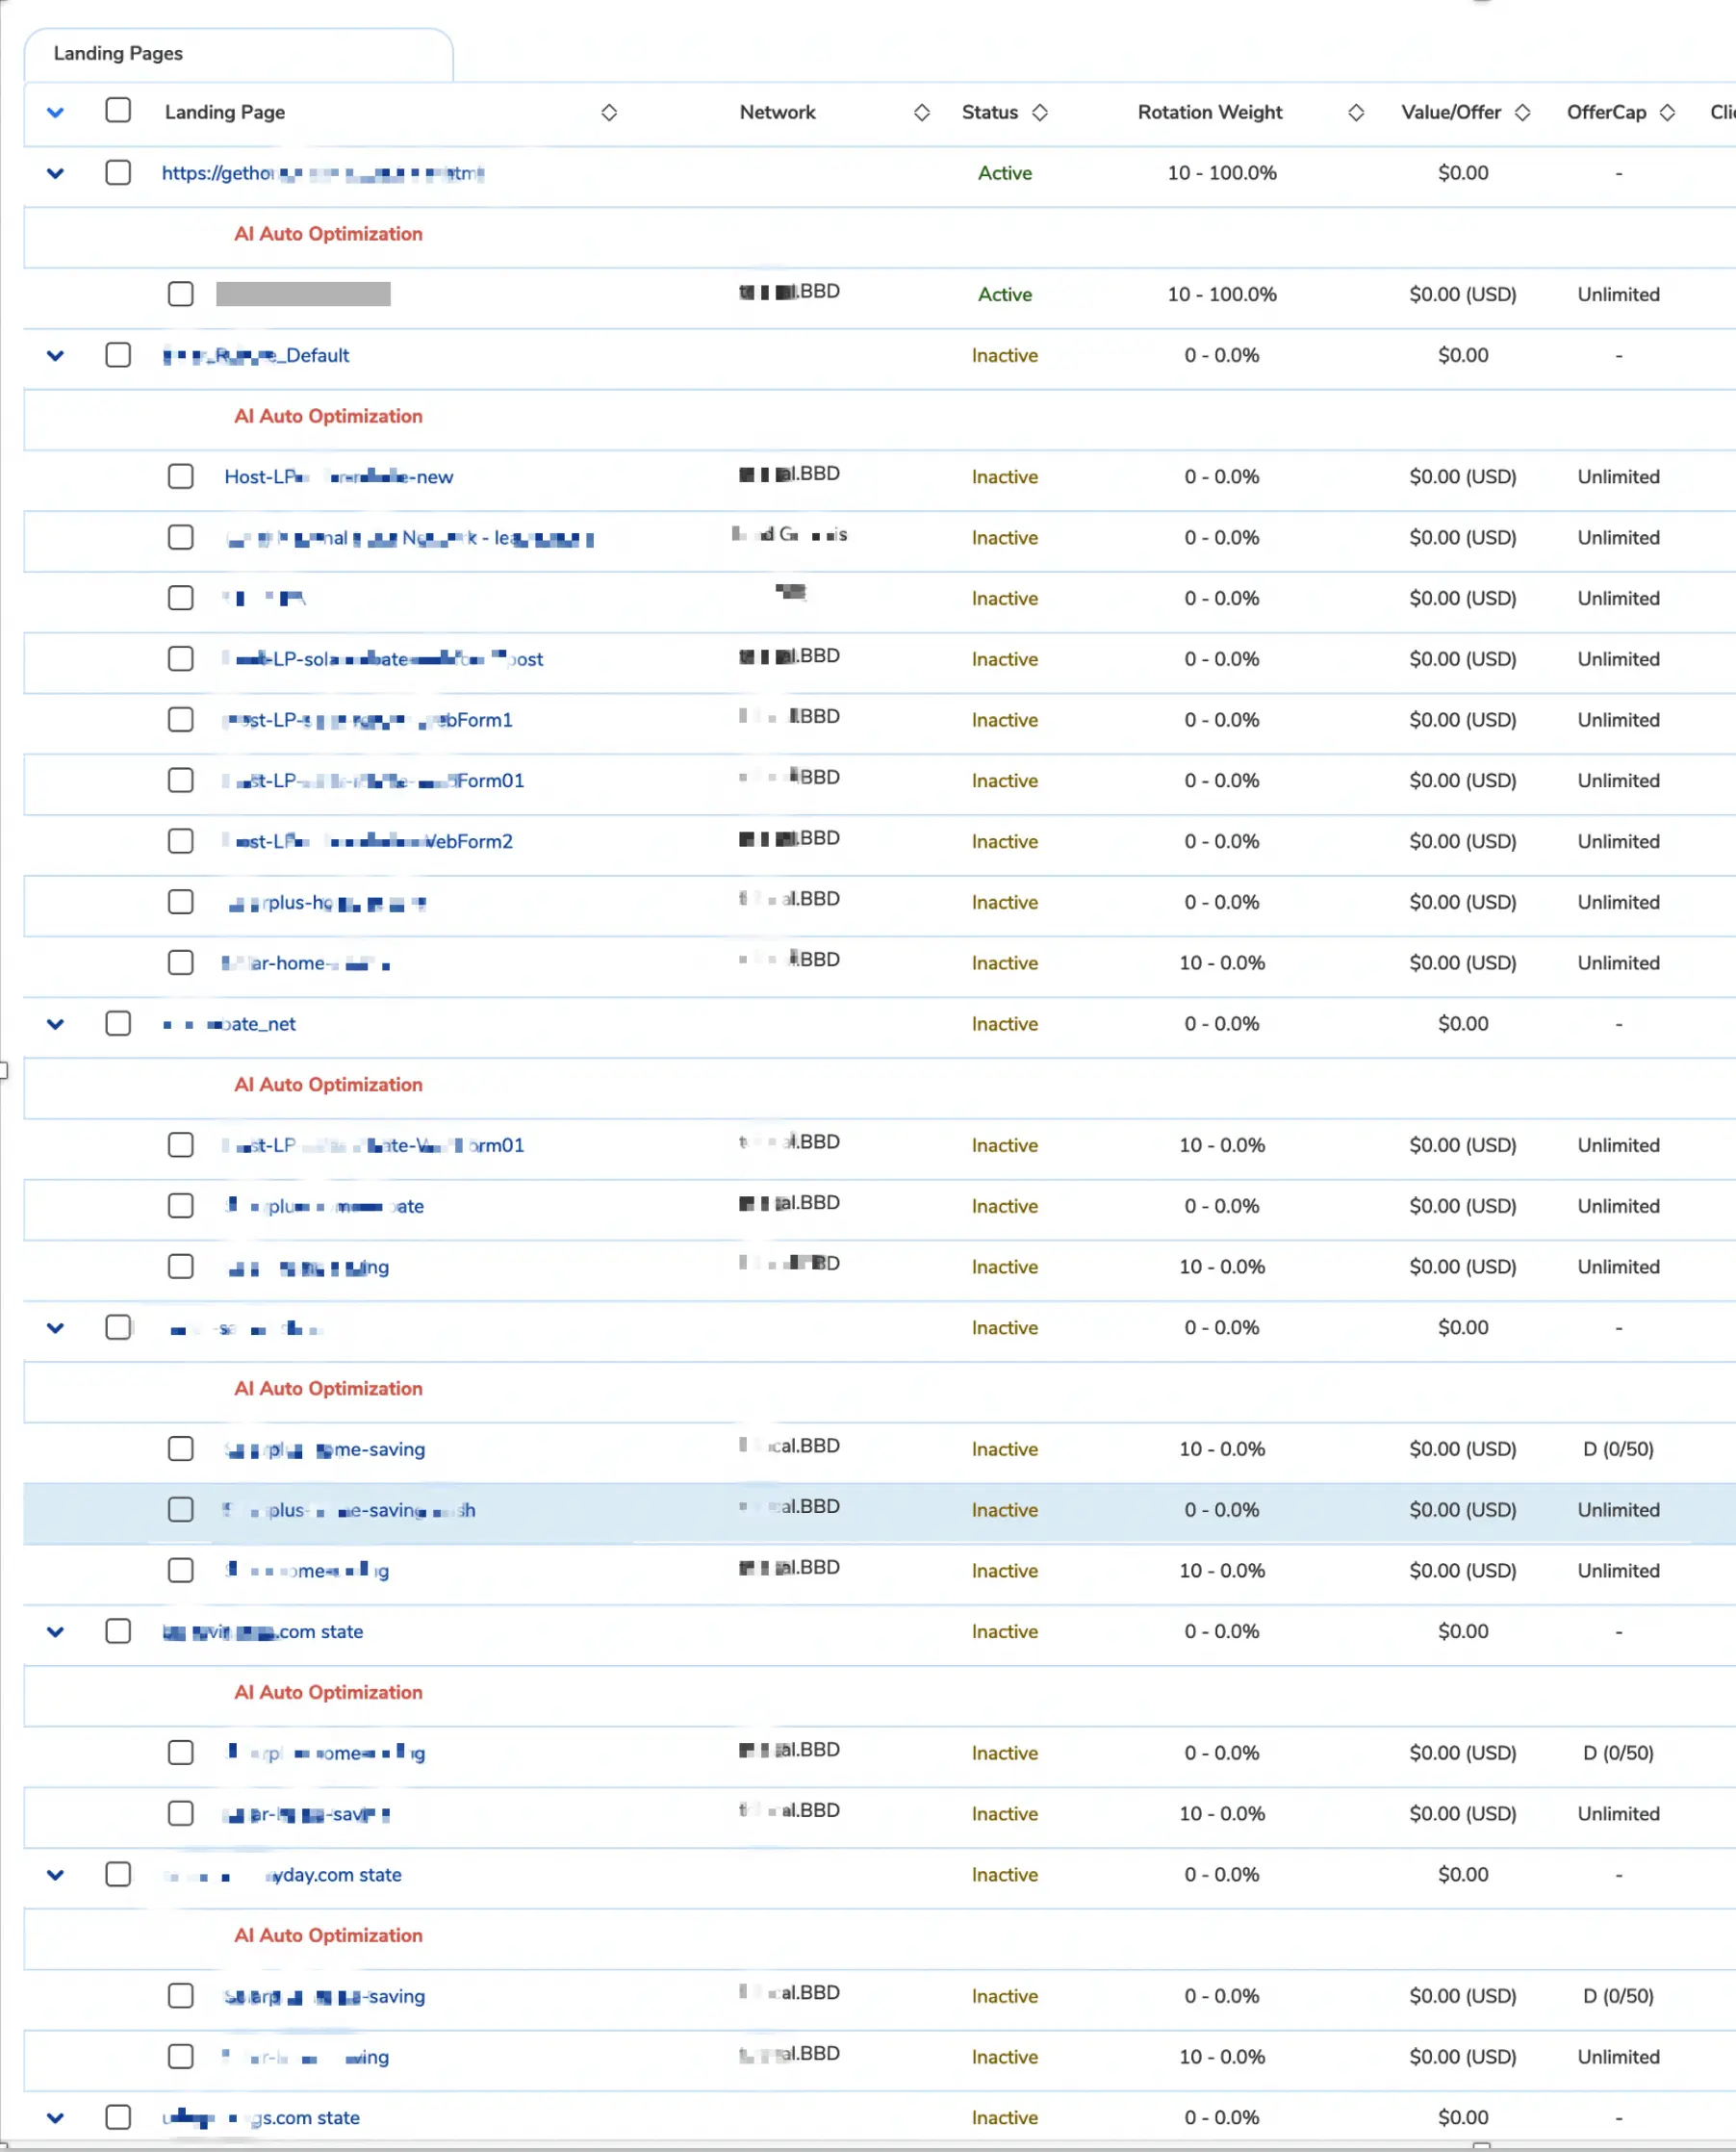Collapse the https://getho landing page group
The width and height of the screenshot is (1736, 2152).
pos(56,174)
